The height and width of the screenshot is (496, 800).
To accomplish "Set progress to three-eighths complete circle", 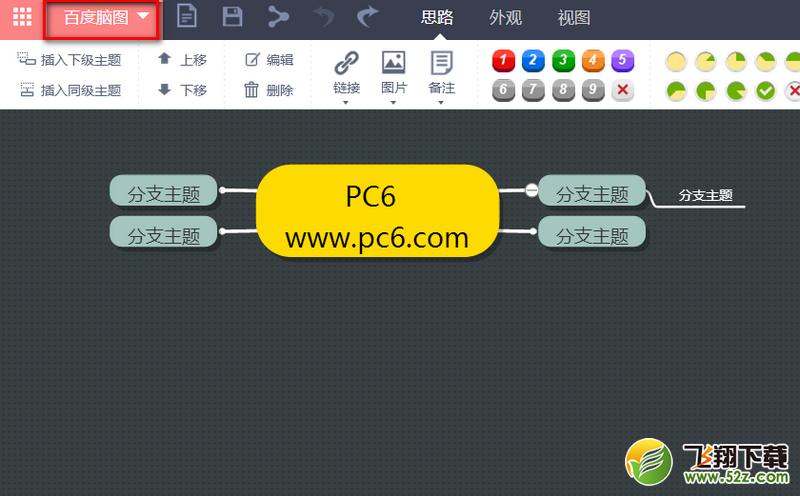I will pyautogui.click(x=766, y=62).
